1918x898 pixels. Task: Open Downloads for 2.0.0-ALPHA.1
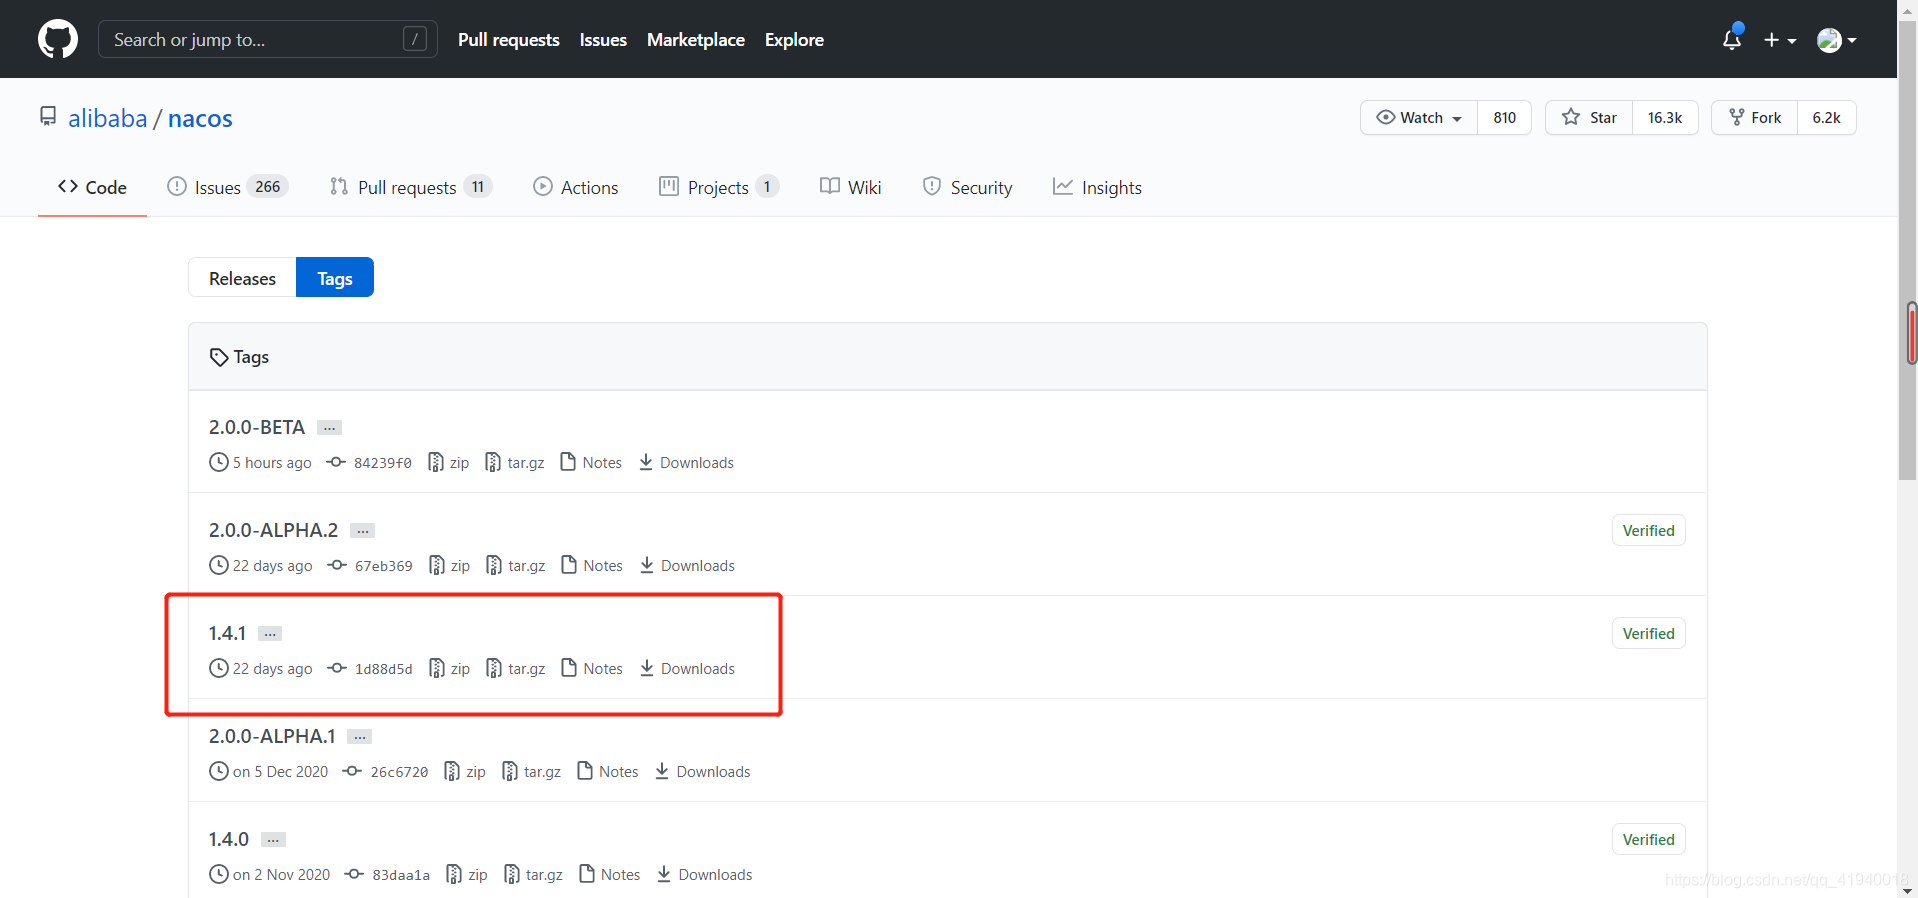703,771
